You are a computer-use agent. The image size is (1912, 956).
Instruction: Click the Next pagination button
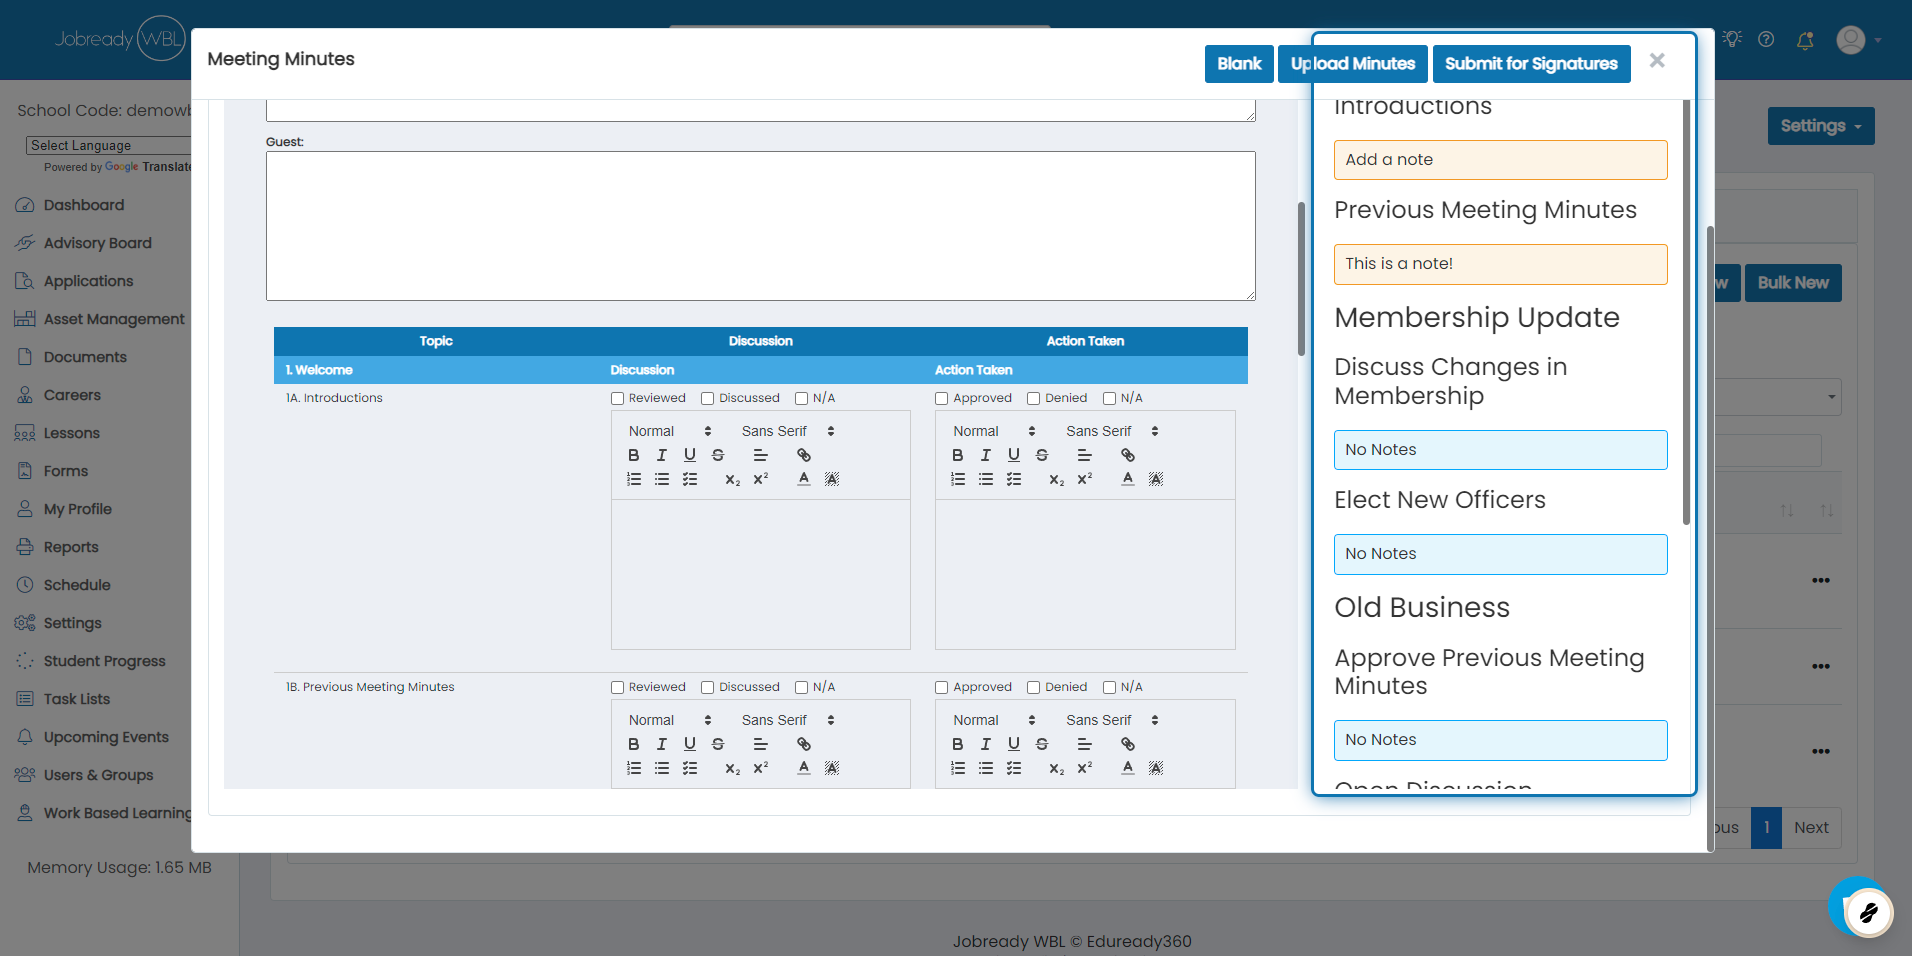pos(1811,828)
